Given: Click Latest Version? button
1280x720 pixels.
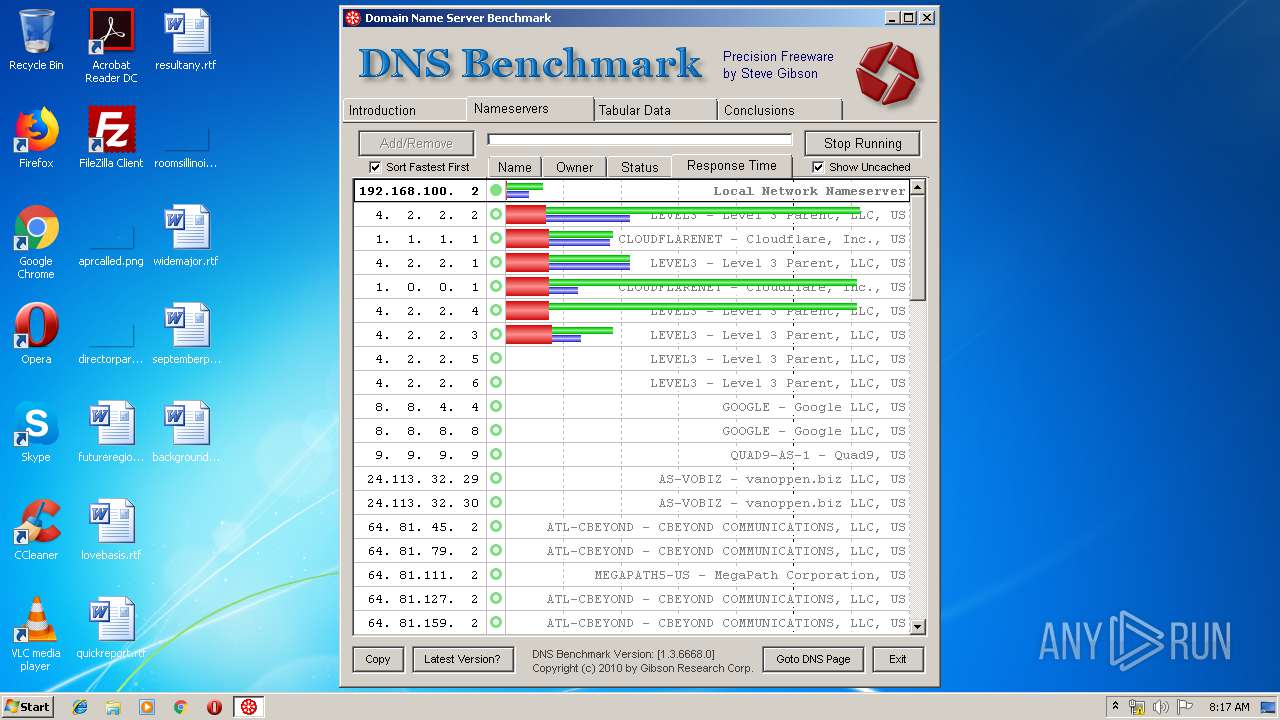Looking at the screenshot, I should coord(461,659).
